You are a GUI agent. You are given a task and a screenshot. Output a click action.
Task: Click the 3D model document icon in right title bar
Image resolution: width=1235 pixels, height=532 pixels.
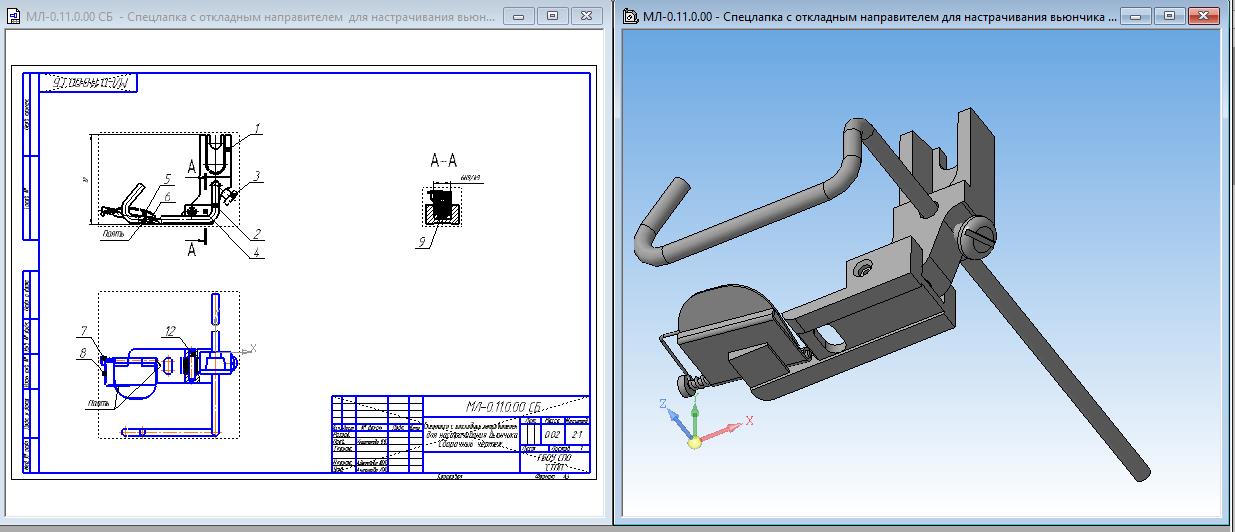631,16
